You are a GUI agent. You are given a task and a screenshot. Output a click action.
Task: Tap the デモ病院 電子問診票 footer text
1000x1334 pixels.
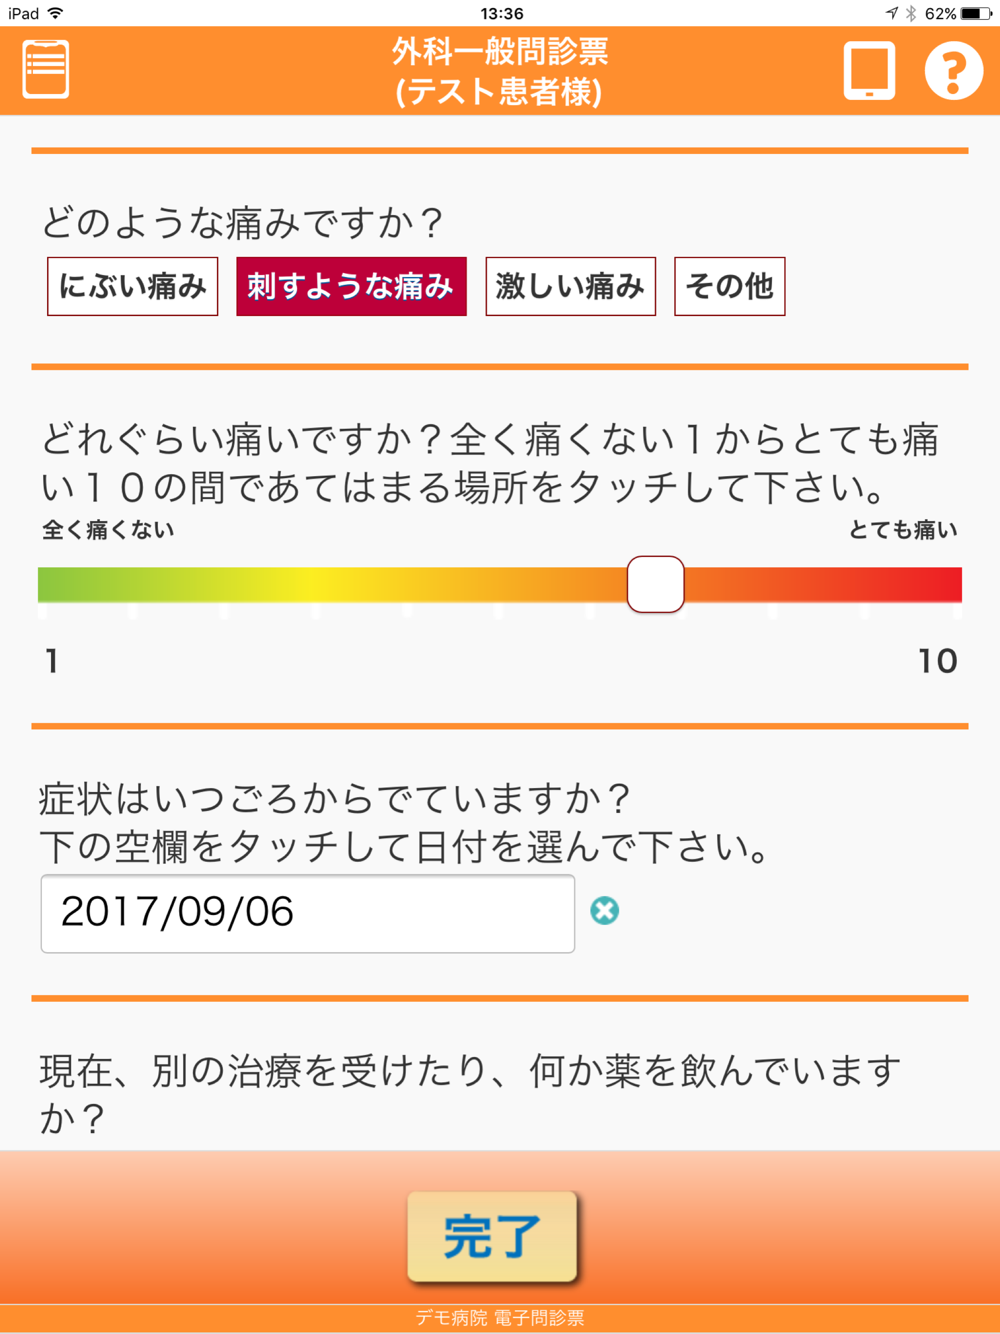pos(499,1318)
